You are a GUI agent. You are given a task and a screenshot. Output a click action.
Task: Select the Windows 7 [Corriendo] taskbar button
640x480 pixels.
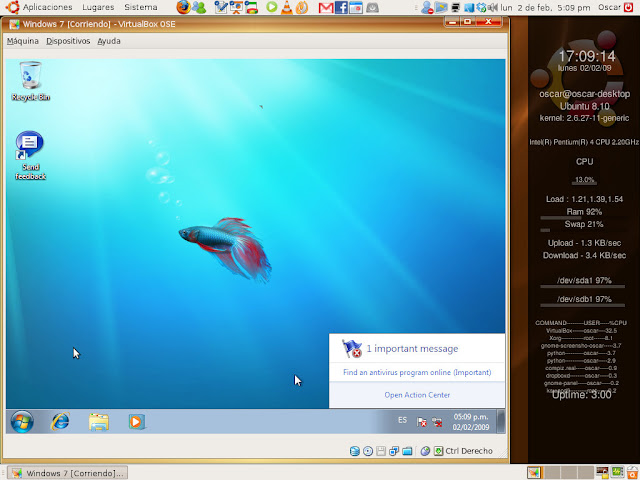(x=68, y=473)
